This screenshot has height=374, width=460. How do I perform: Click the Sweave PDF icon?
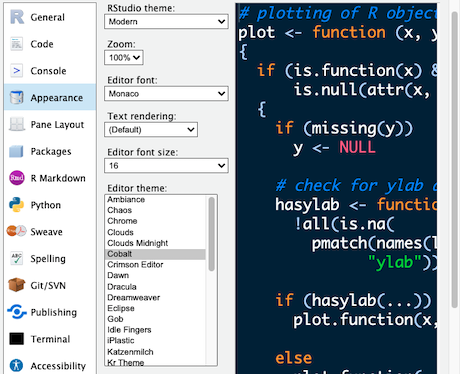point(16,231)
